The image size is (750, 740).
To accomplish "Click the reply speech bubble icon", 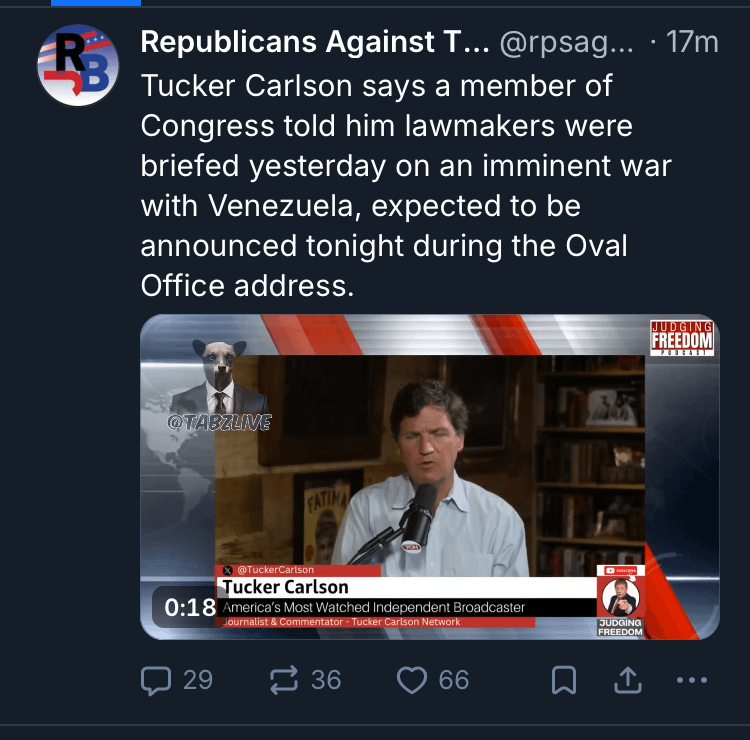I will (156, 681).
